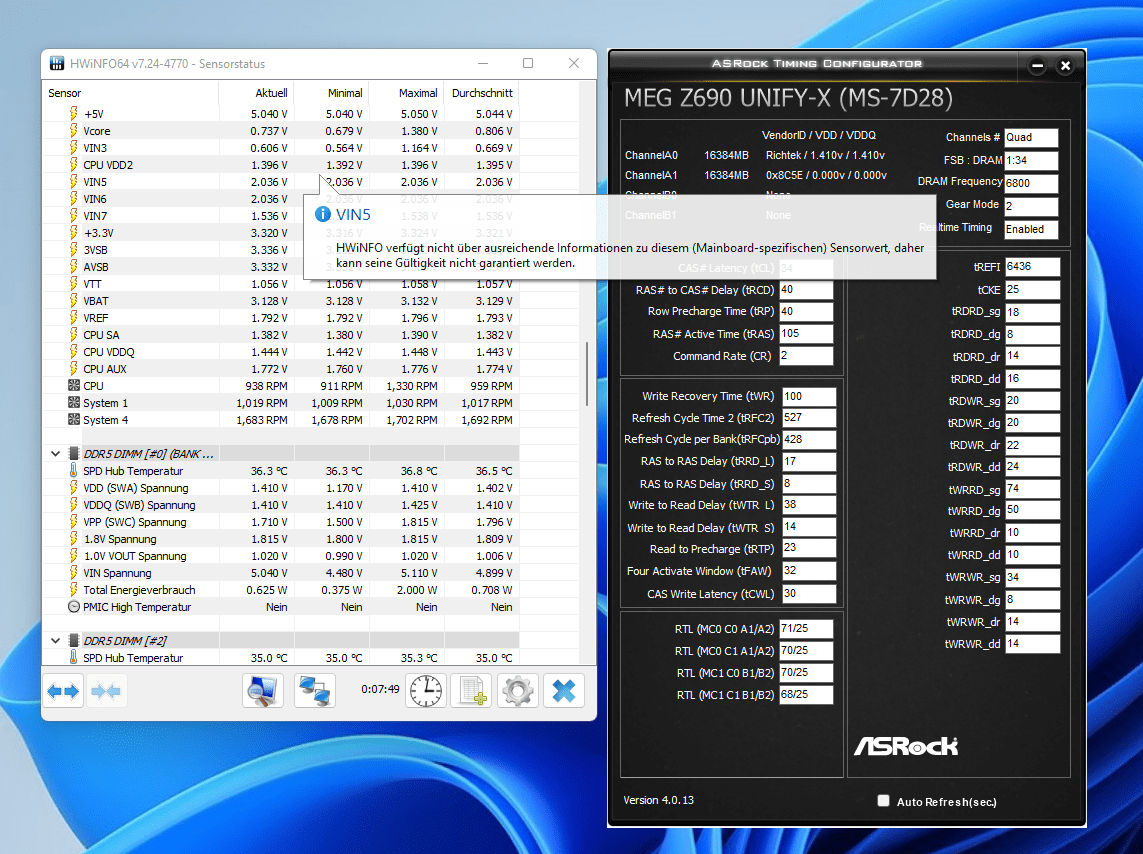Click the Sensor column header
The image size is (1143, 854).
pyautogui.click(x=131, y=93)
